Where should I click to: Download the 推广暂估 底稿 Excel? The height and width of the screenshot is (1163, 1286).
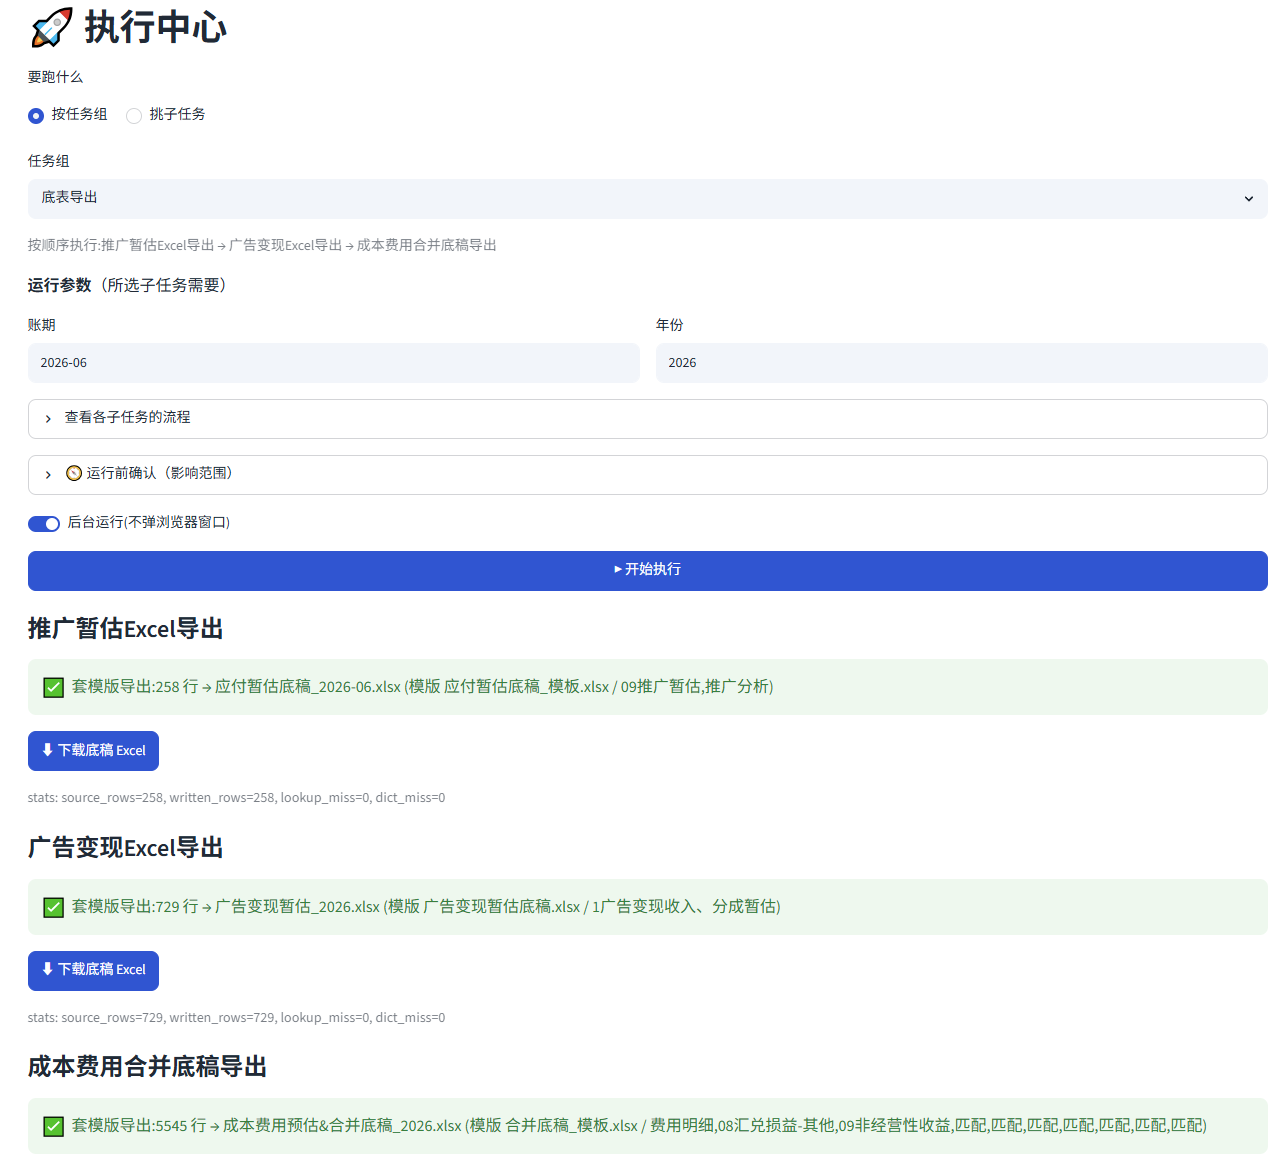click(x=93, y=751)
